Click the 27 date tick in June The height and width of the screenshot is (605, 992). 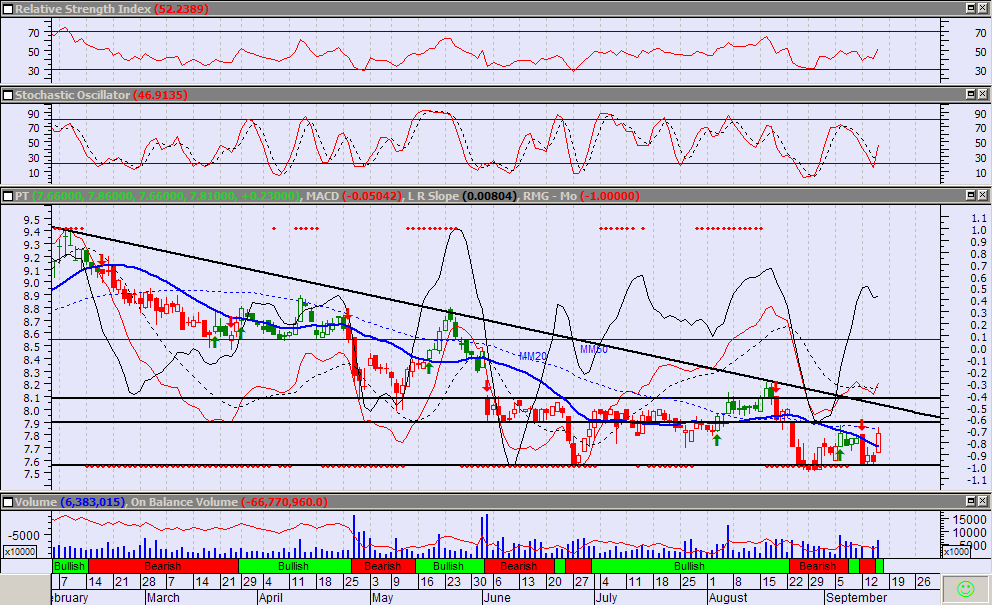581,582
